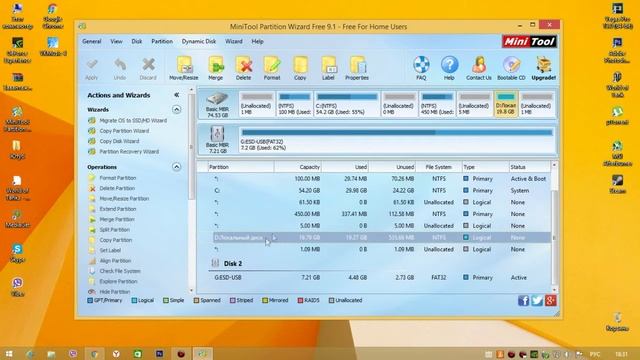Select the Move/Resize toolbar icon
This screenshot has width=640, height=360.
point(184,64)
